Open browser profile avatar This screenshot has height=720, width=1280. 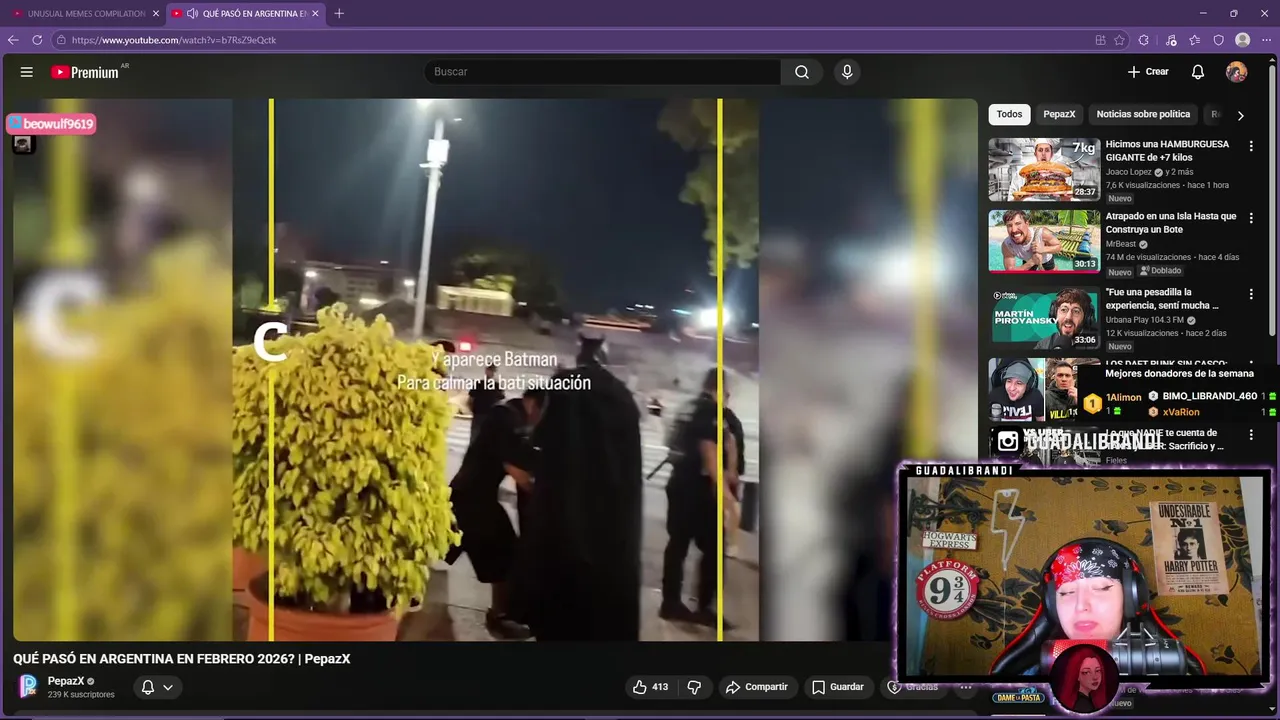[x=1242, y=40]
